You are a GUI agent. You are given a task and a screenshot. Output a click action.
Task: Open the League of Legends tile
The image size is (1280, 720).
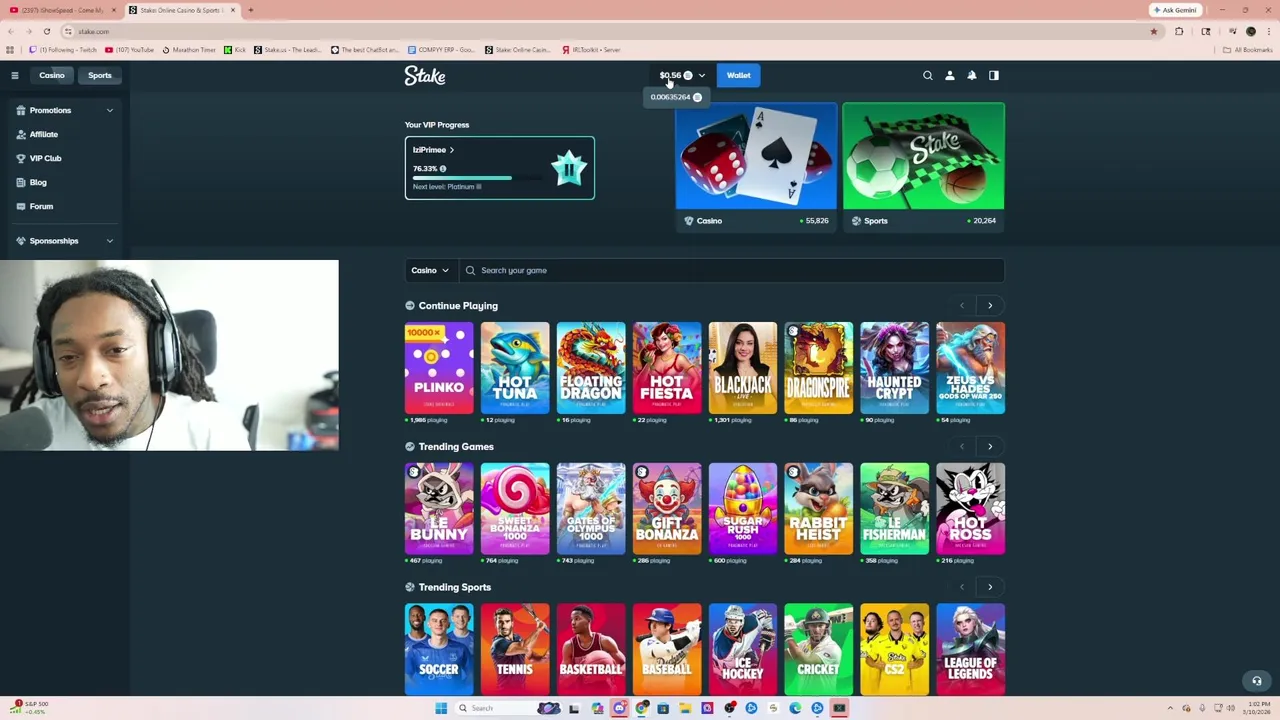[x=971, y=649]
